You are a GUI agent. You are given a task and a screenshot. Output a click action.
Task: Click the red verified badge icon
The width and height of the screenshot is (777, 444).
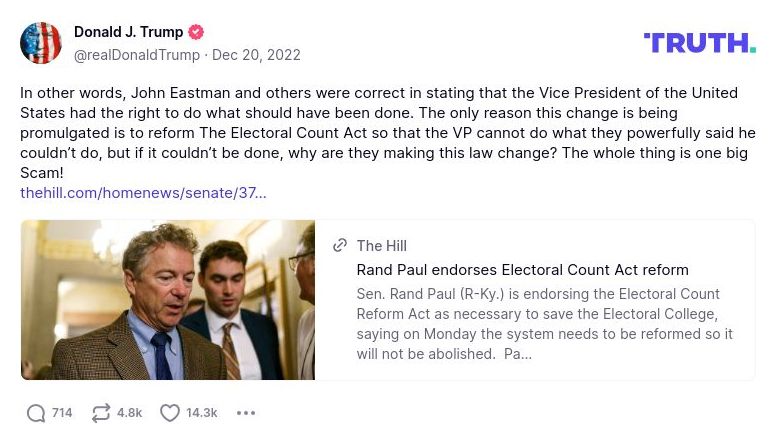197,32
